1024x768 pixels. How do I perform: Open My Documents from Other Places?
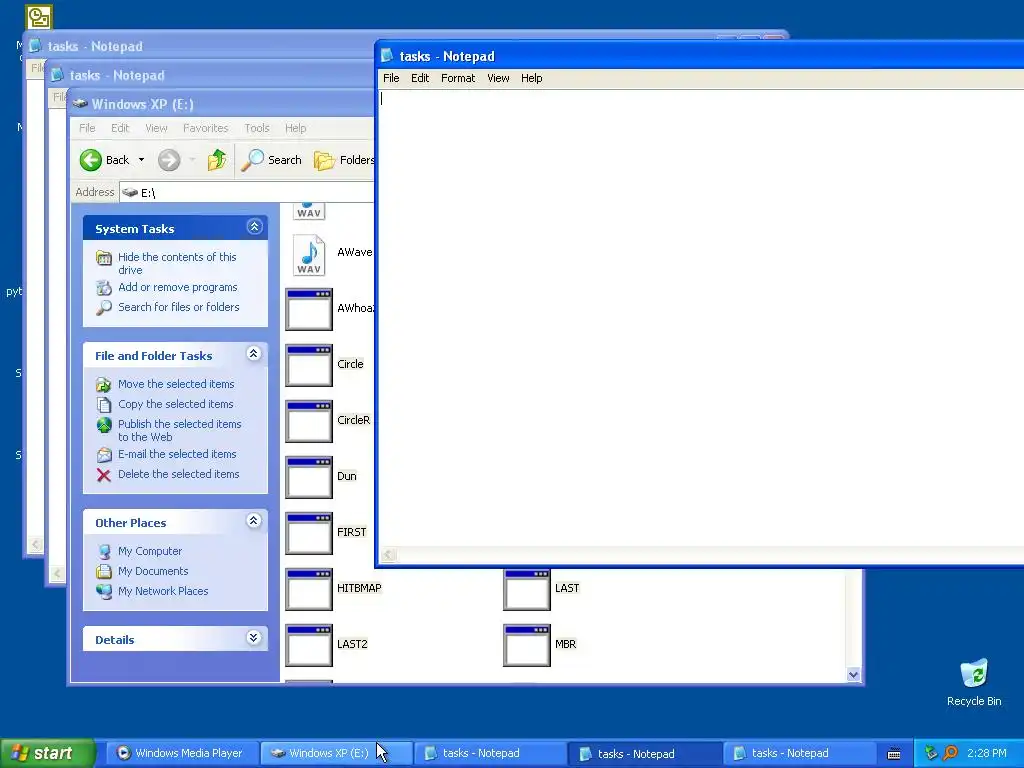click(153, 571)
